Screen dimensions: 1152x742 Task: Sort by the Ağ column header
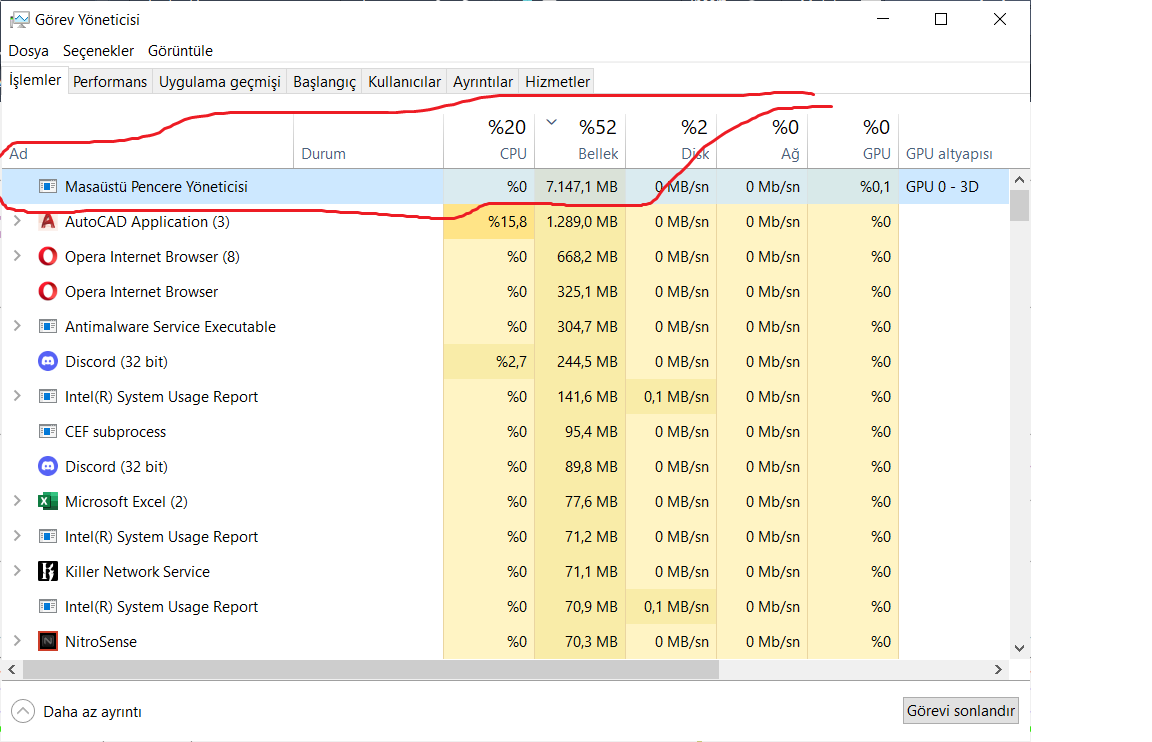click(x=763, y=141)
